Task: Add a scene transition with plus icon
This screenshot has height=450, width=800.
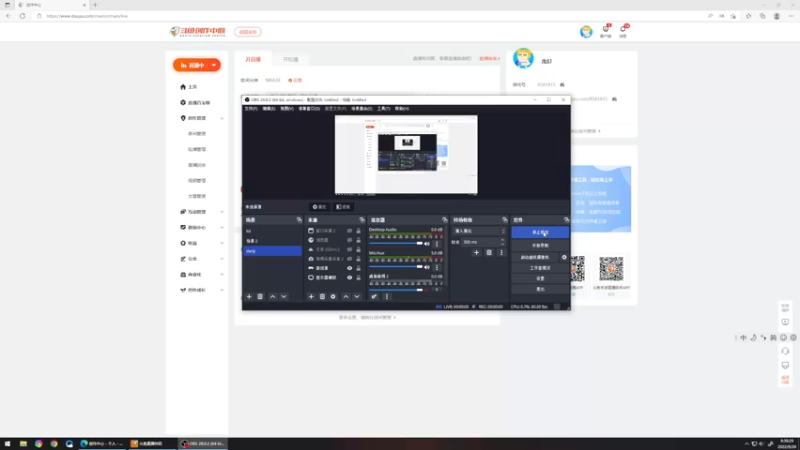Action: [477, 253]
